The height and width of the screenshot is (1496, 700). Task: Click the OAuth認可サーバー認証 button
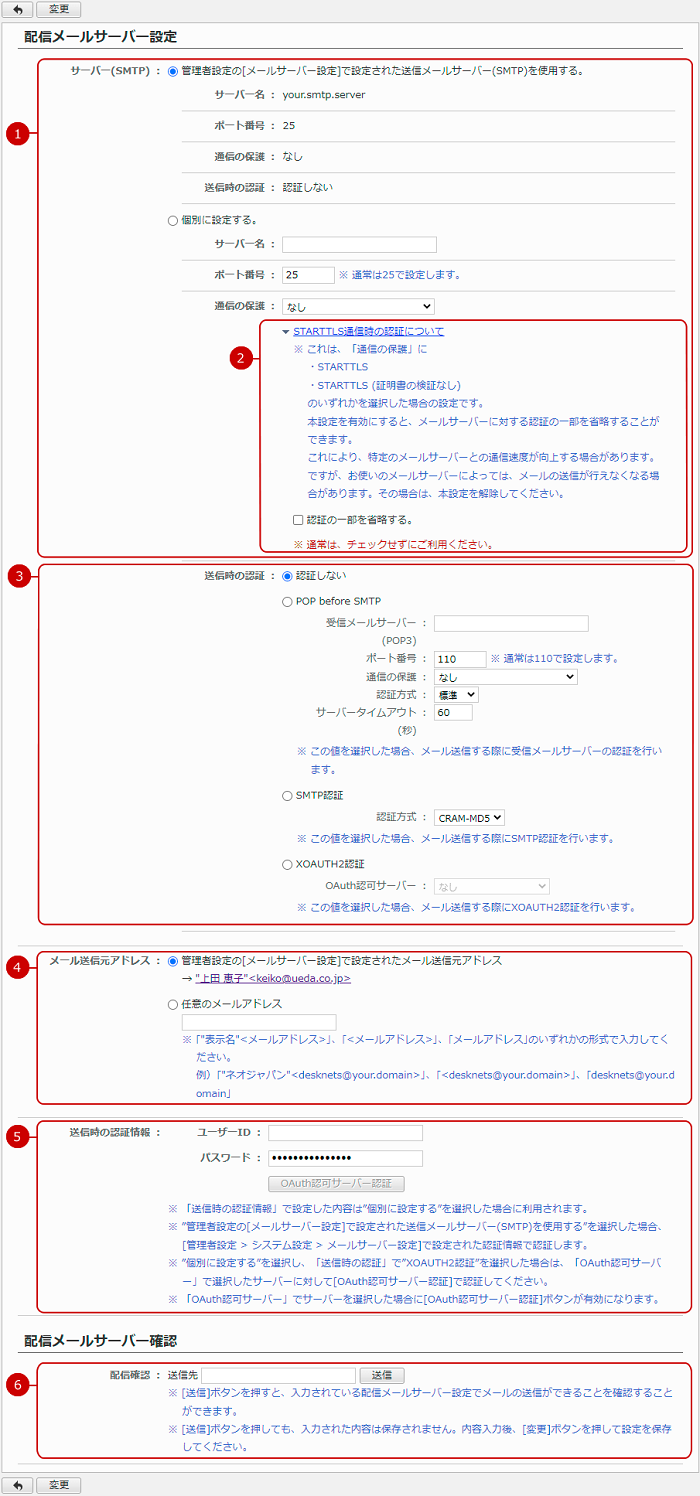(x=336, y=1184)
